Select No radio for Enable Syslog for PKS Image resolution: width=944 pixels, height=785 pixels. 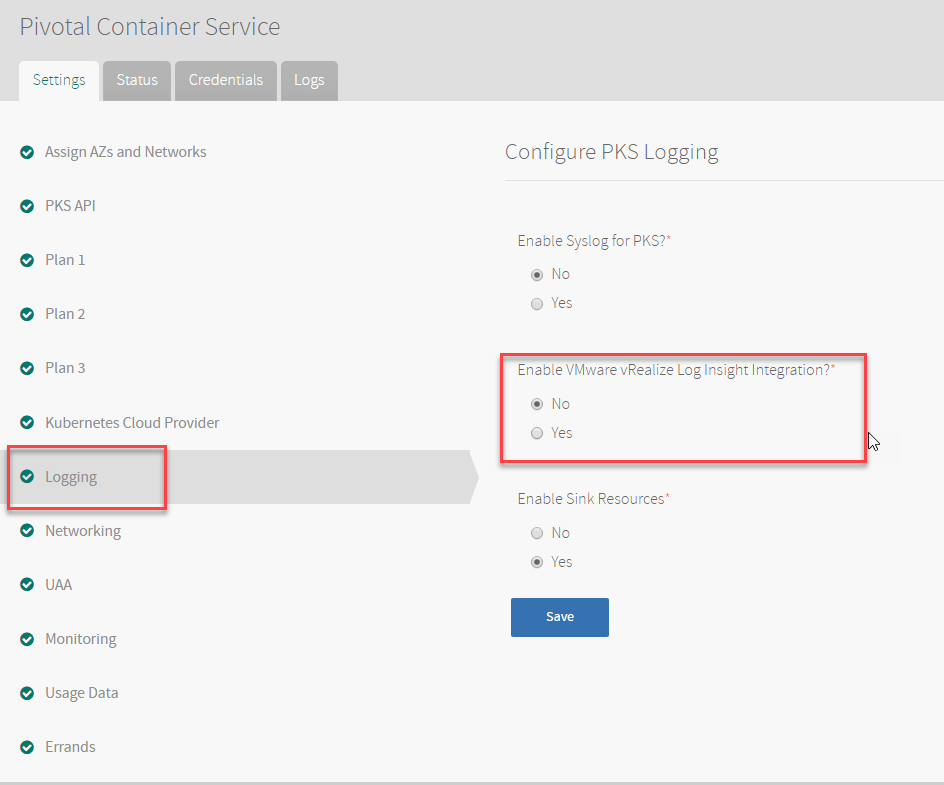(x=537, y=275)
